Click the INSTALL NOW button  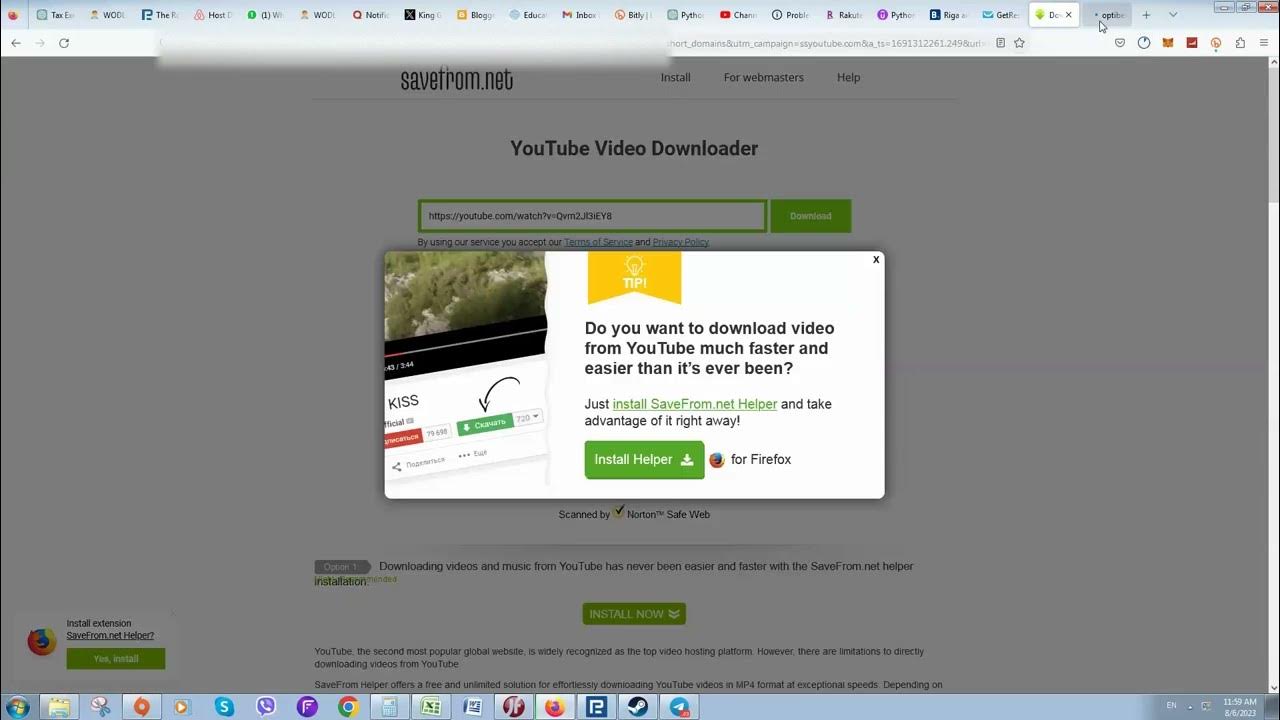click(634, 614)
